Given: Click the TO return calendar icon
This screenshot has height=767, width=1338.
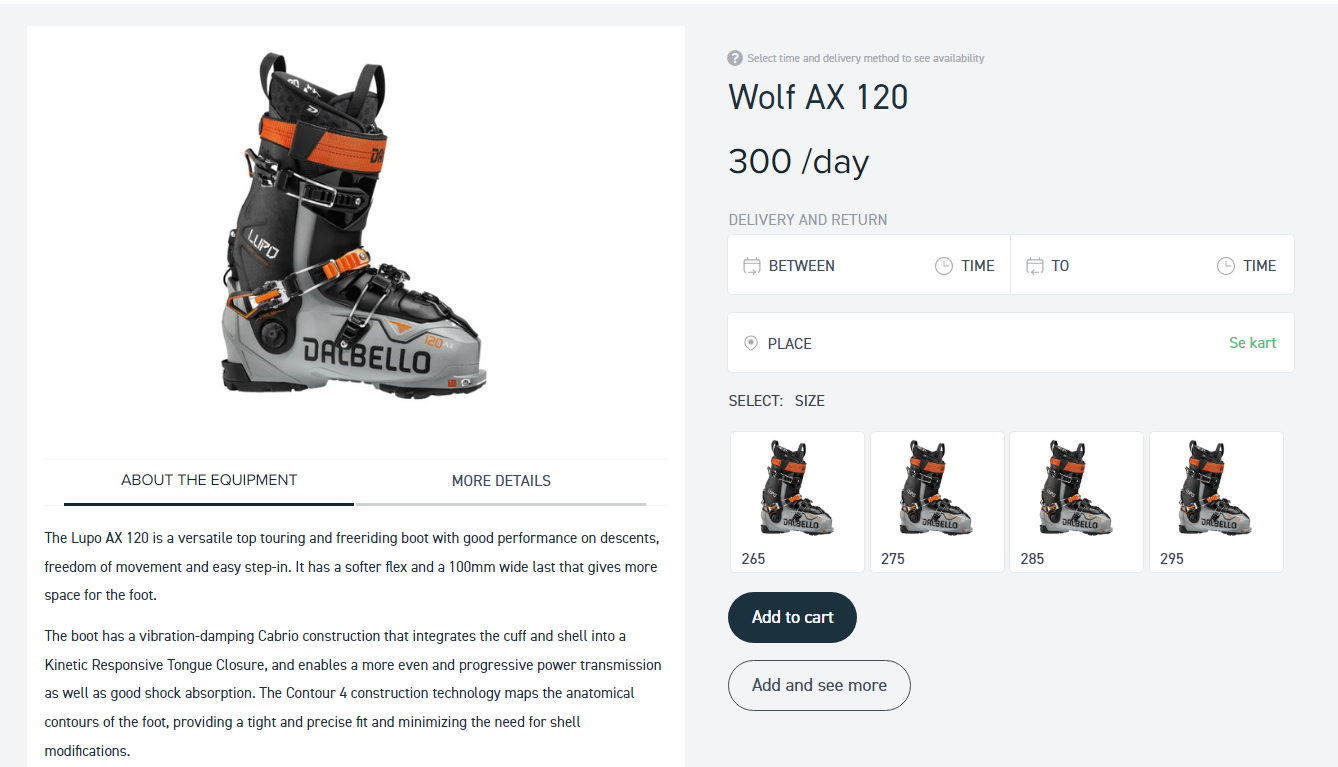Looking at the screenshot, I should pyautogui.click(x=1035, y=266).
